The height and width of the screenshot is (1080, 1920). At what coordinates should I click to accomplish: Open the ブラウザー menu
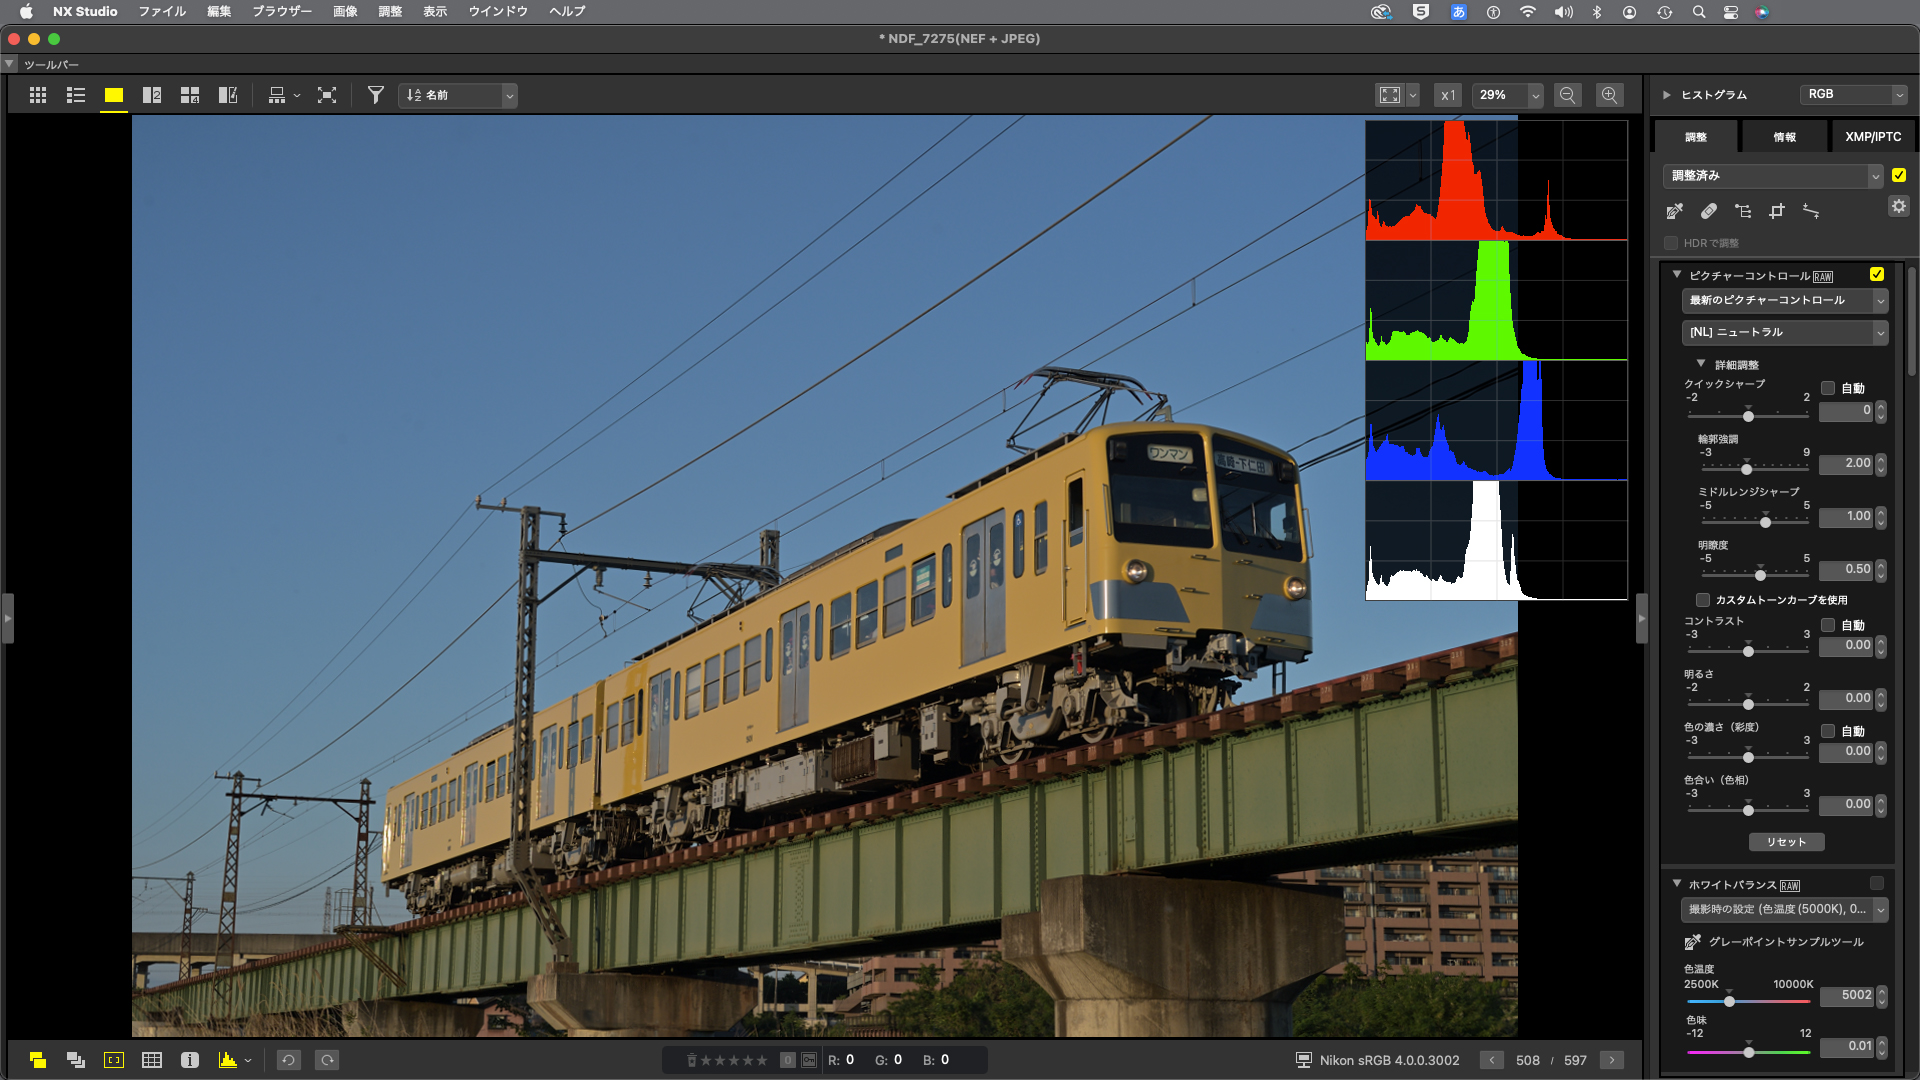point(281,11)
